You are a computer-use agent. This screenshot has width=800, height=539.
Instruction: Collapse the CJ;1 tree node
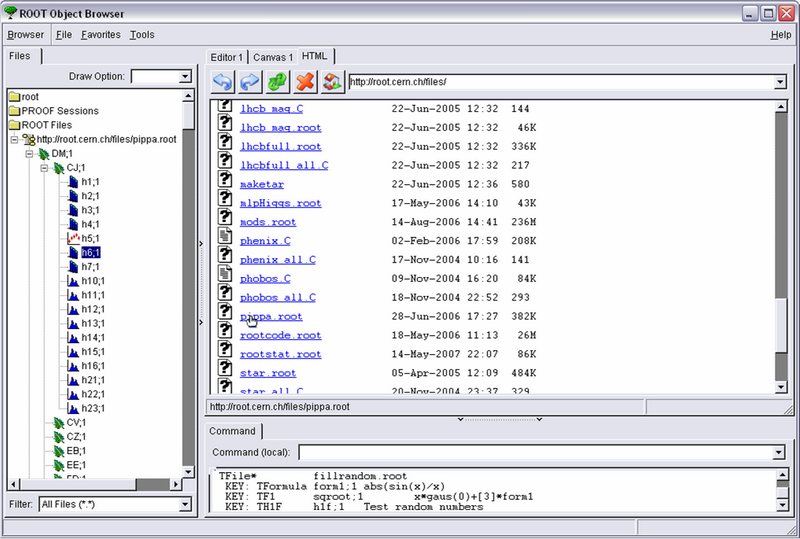click(x=44, y=168)
